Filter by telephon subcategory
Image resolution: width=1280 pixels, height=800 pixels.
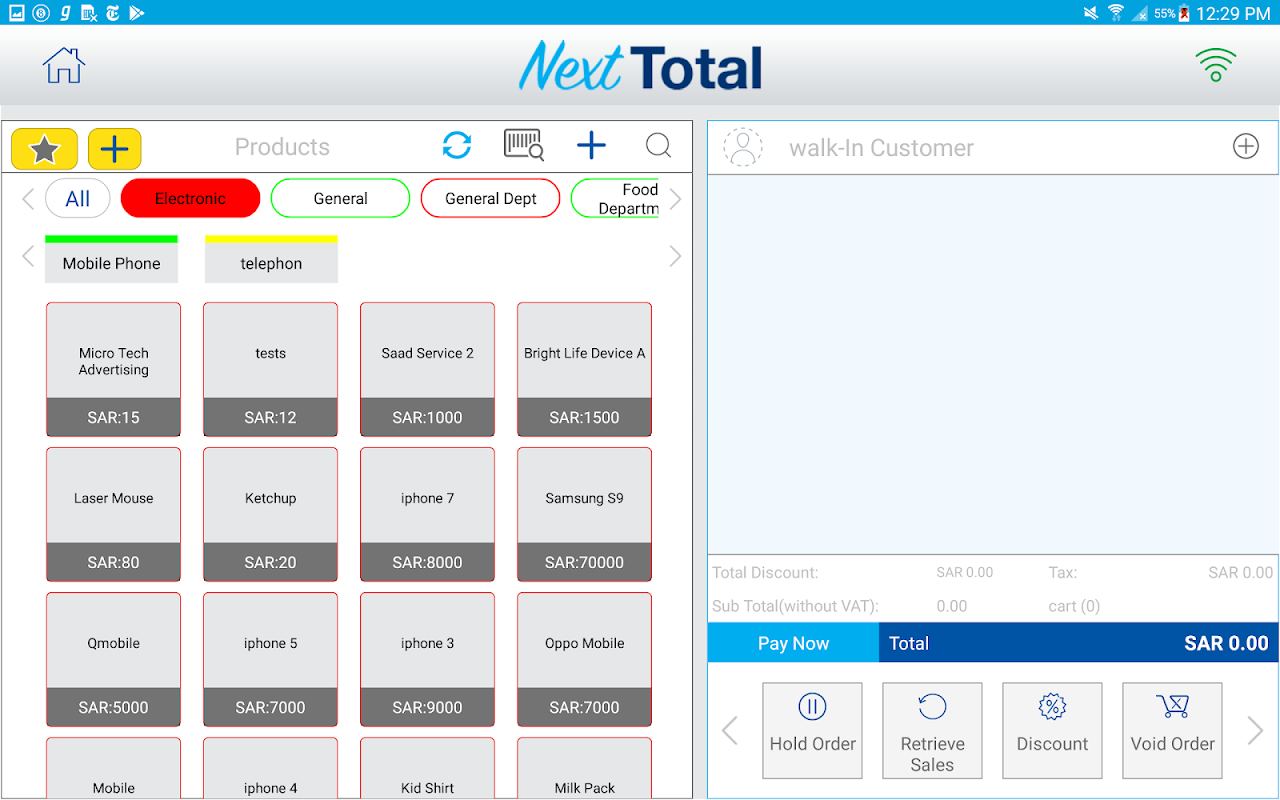point(271,259)
